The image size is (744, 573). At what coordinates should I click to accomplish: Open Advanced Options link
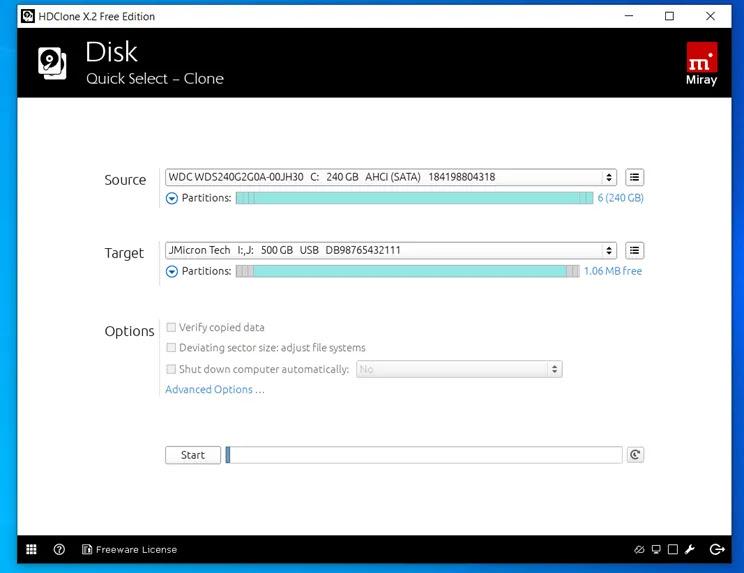[x=214, y=389]
